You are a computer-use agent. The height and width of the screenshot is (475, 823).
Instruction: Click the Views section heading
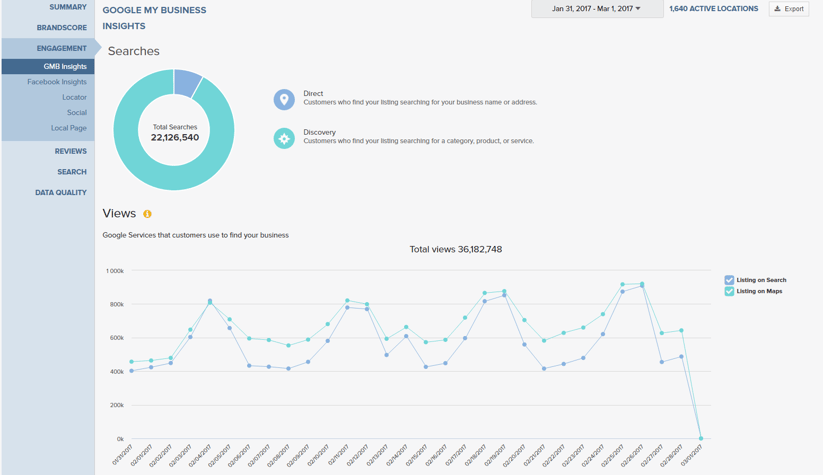click(x=119, y=214)
